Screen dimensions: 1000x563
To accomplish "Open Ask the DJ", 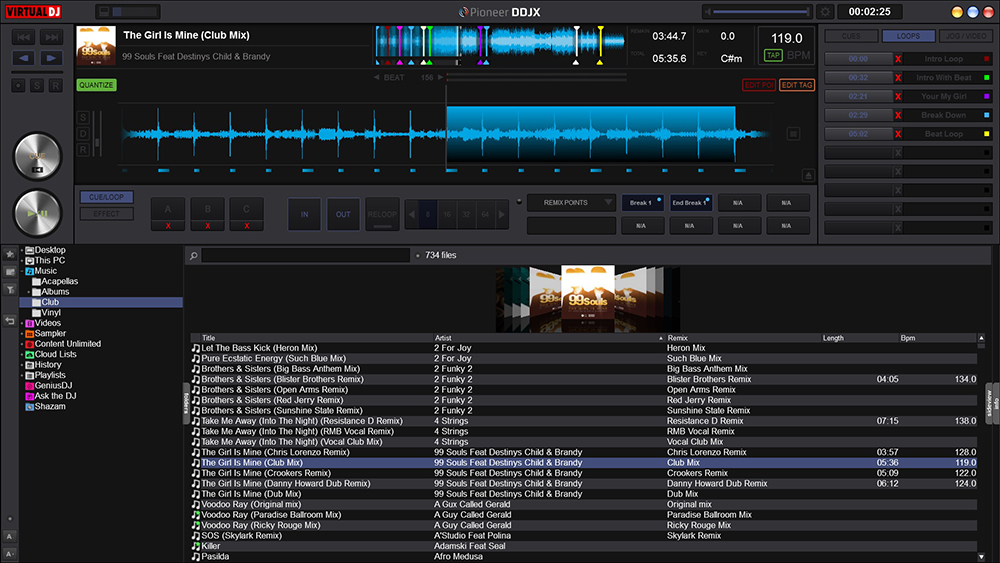I will pyautogui.click(x=50, y=396).
